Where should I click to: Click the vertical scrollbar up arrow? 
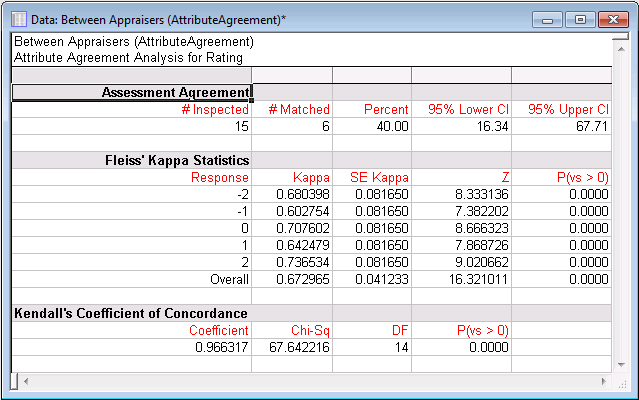pyautogui.click(x=621, y=49)
